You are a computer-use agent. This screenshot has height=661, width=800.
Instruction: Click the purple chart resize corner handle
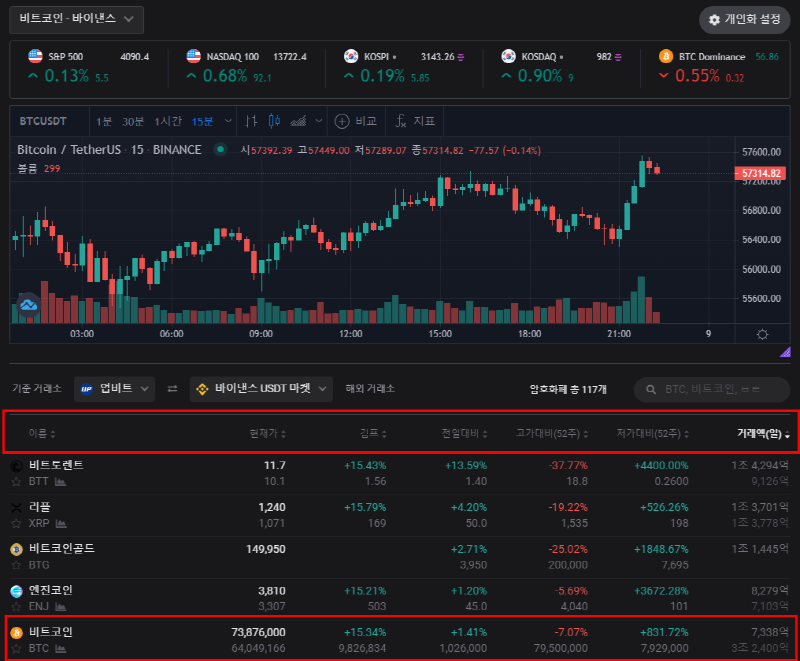[x=785, y=351]
